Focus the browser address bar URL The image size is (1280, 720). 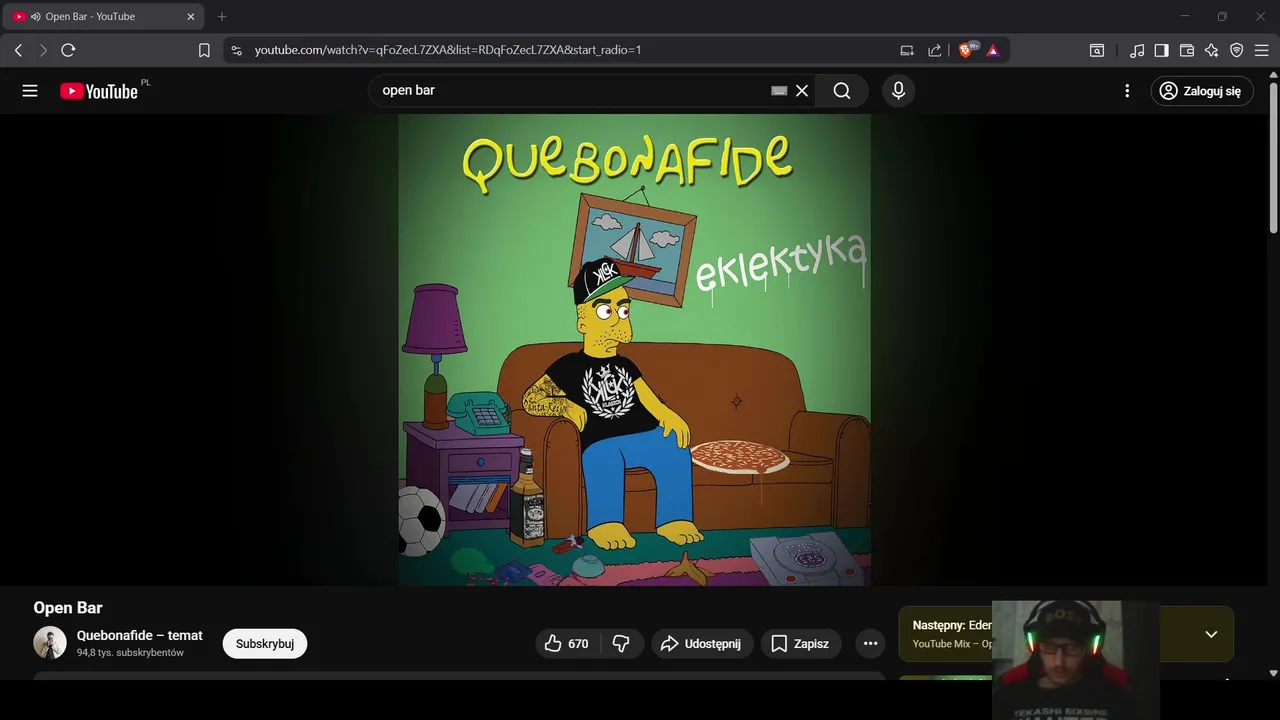pos(448,50)
